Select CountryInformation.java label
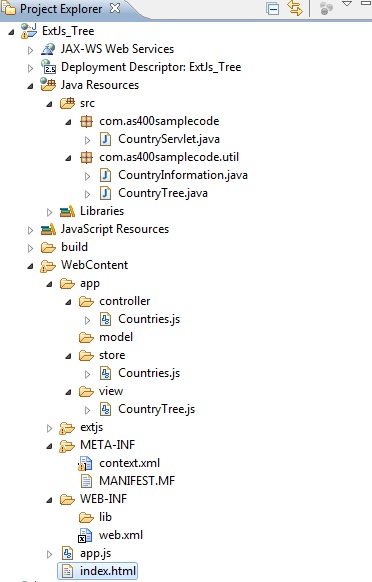 [183, 175]
